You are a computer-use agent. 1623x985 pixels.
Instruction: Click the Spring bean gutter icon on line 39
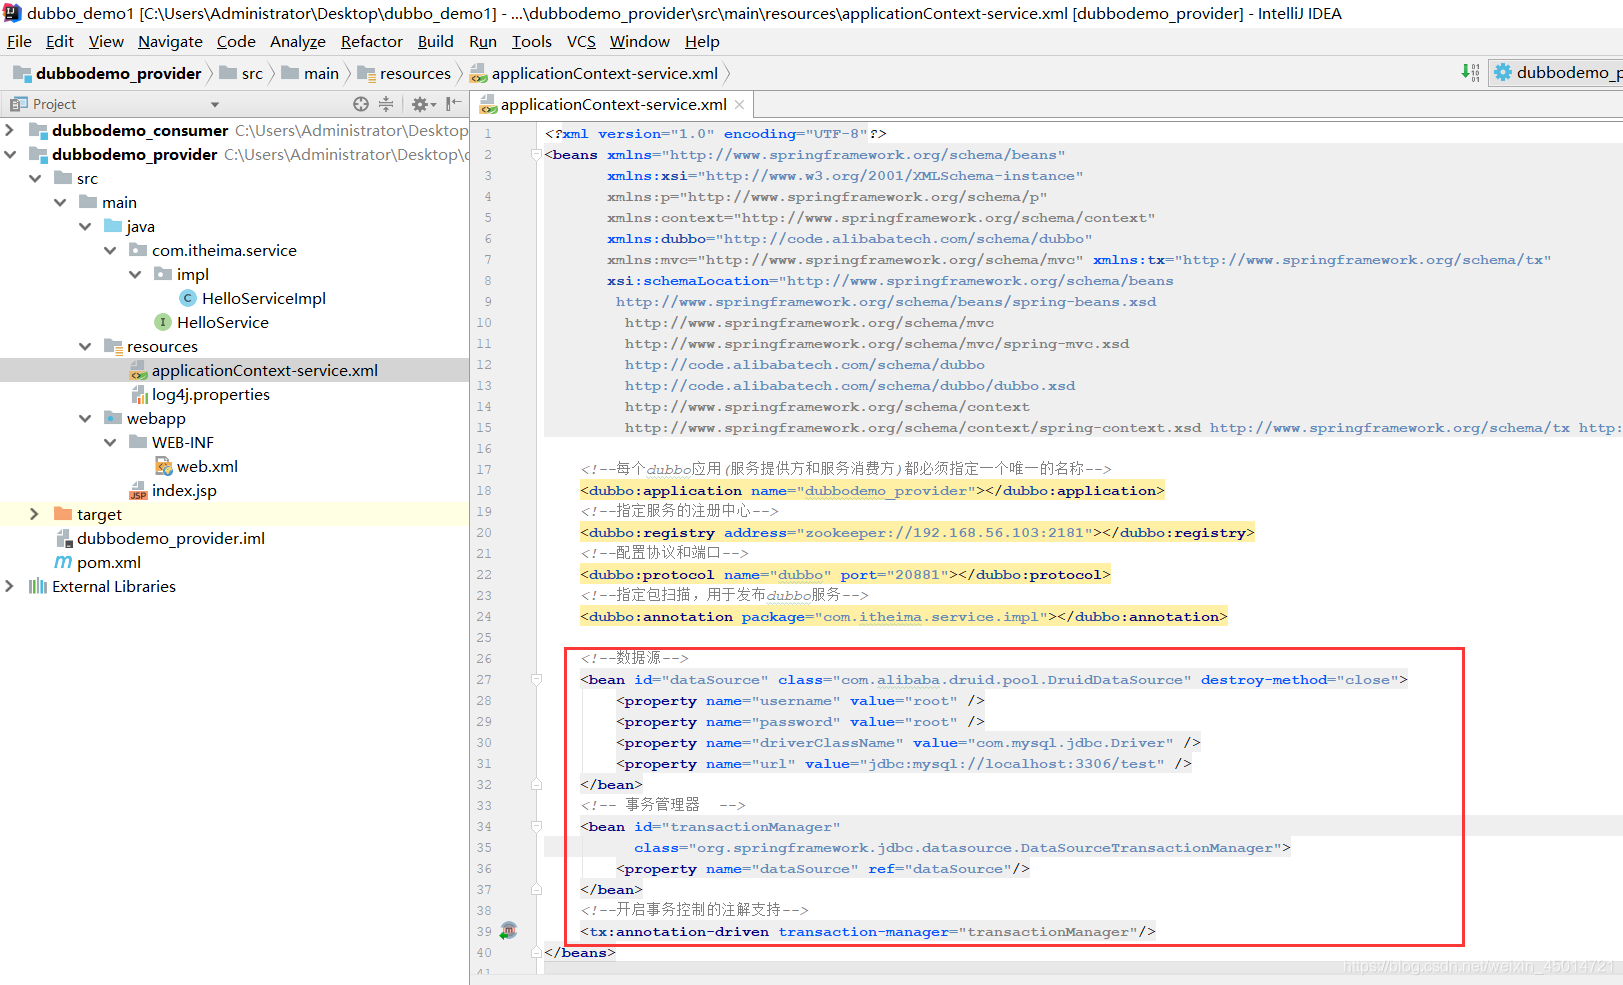[508, 931]
